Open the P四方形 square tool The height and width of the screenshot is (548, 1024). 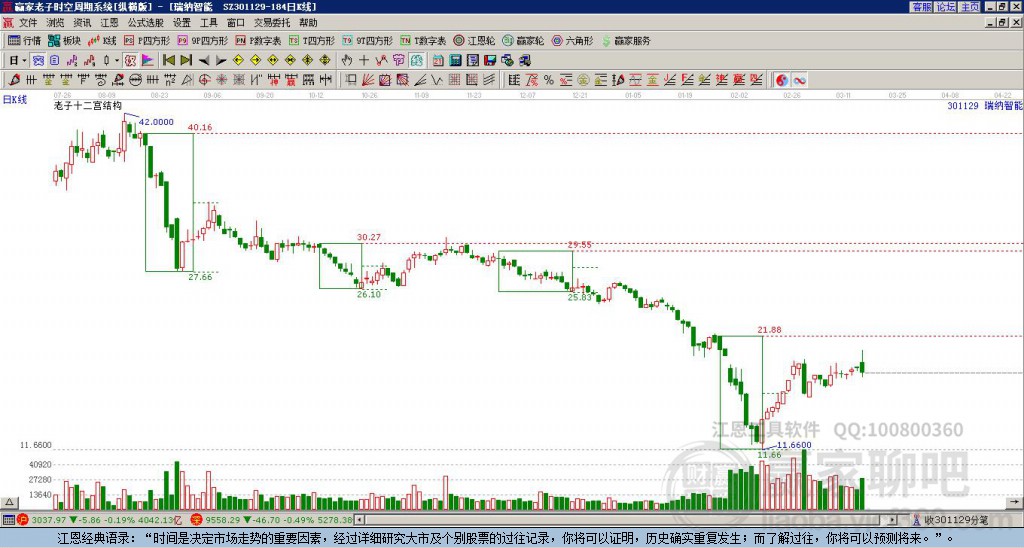(x=147, y=40)
